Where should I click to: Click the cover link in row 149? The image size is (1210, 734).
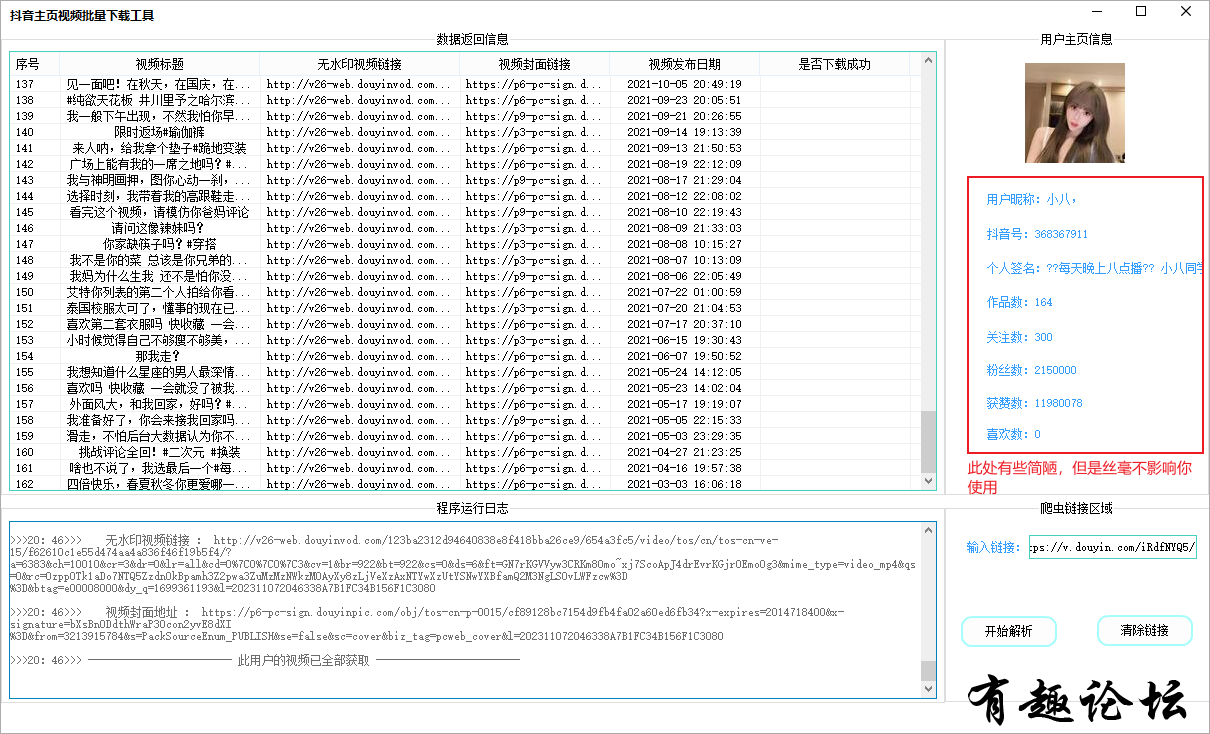coord(534,276)
